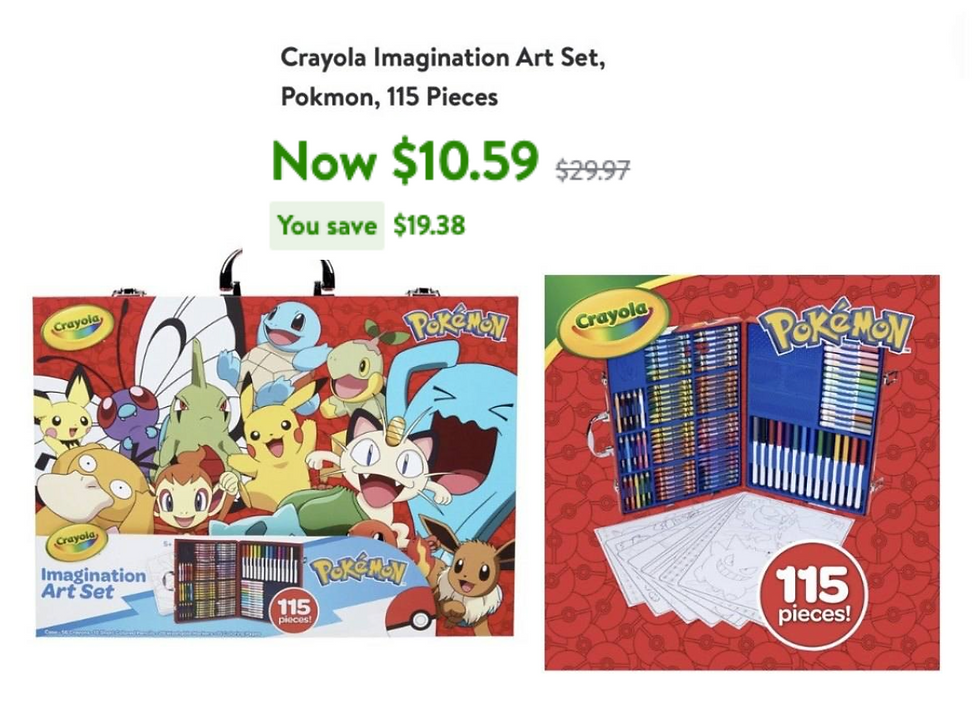The height and width of the screenshot is (702, 980).
Task: Click Eevee at the box bottom corner
Action: click(469, 576)
